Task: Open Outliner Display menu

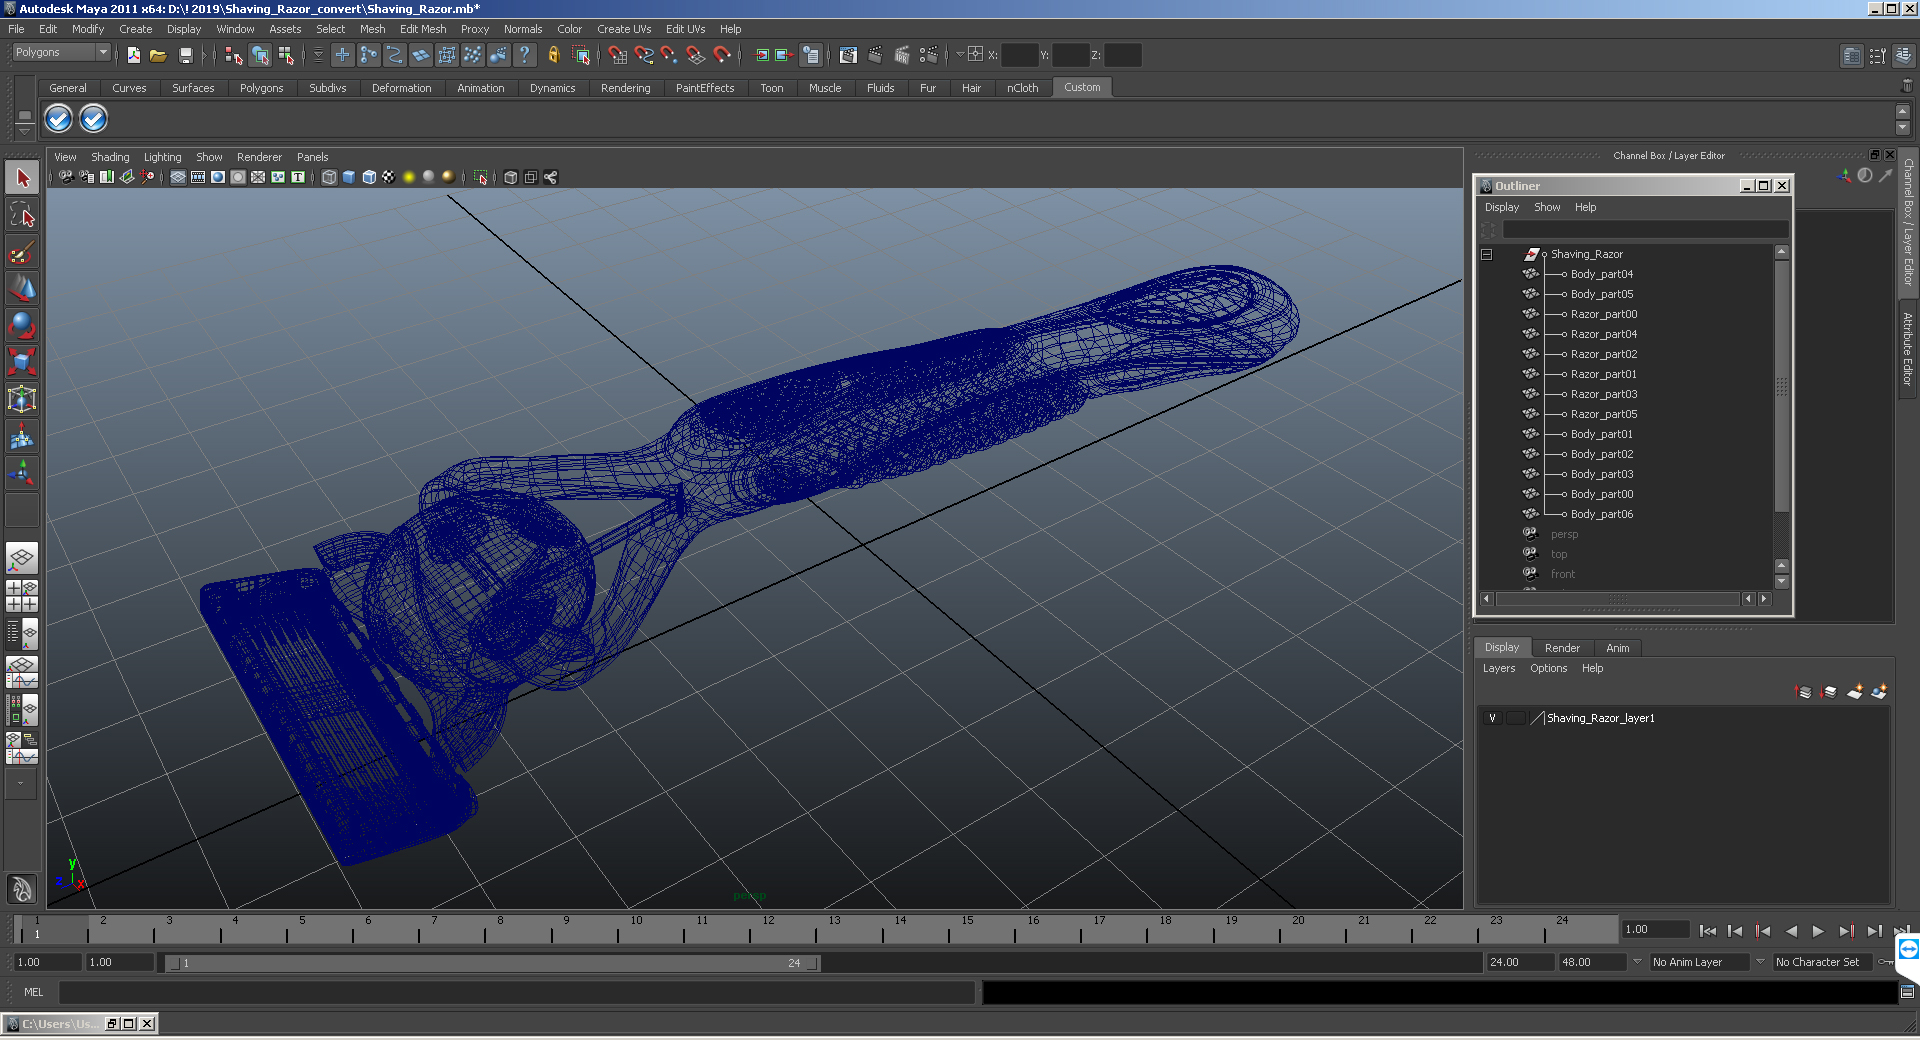Action: click(x=1501, y=207)
